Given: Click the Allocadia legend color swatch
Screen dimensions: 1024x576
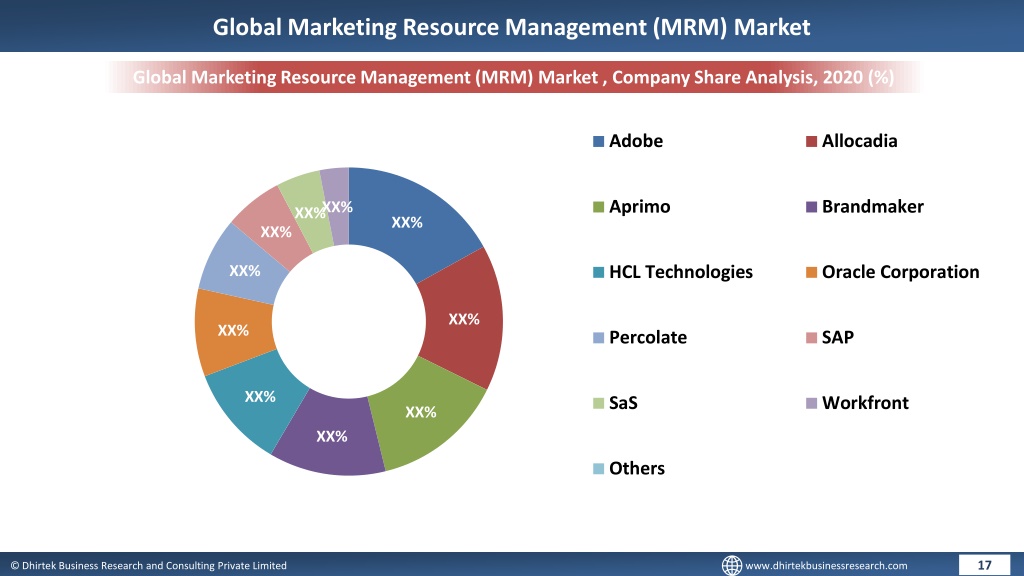Looking at the screenshot, I should pos(811,142).
